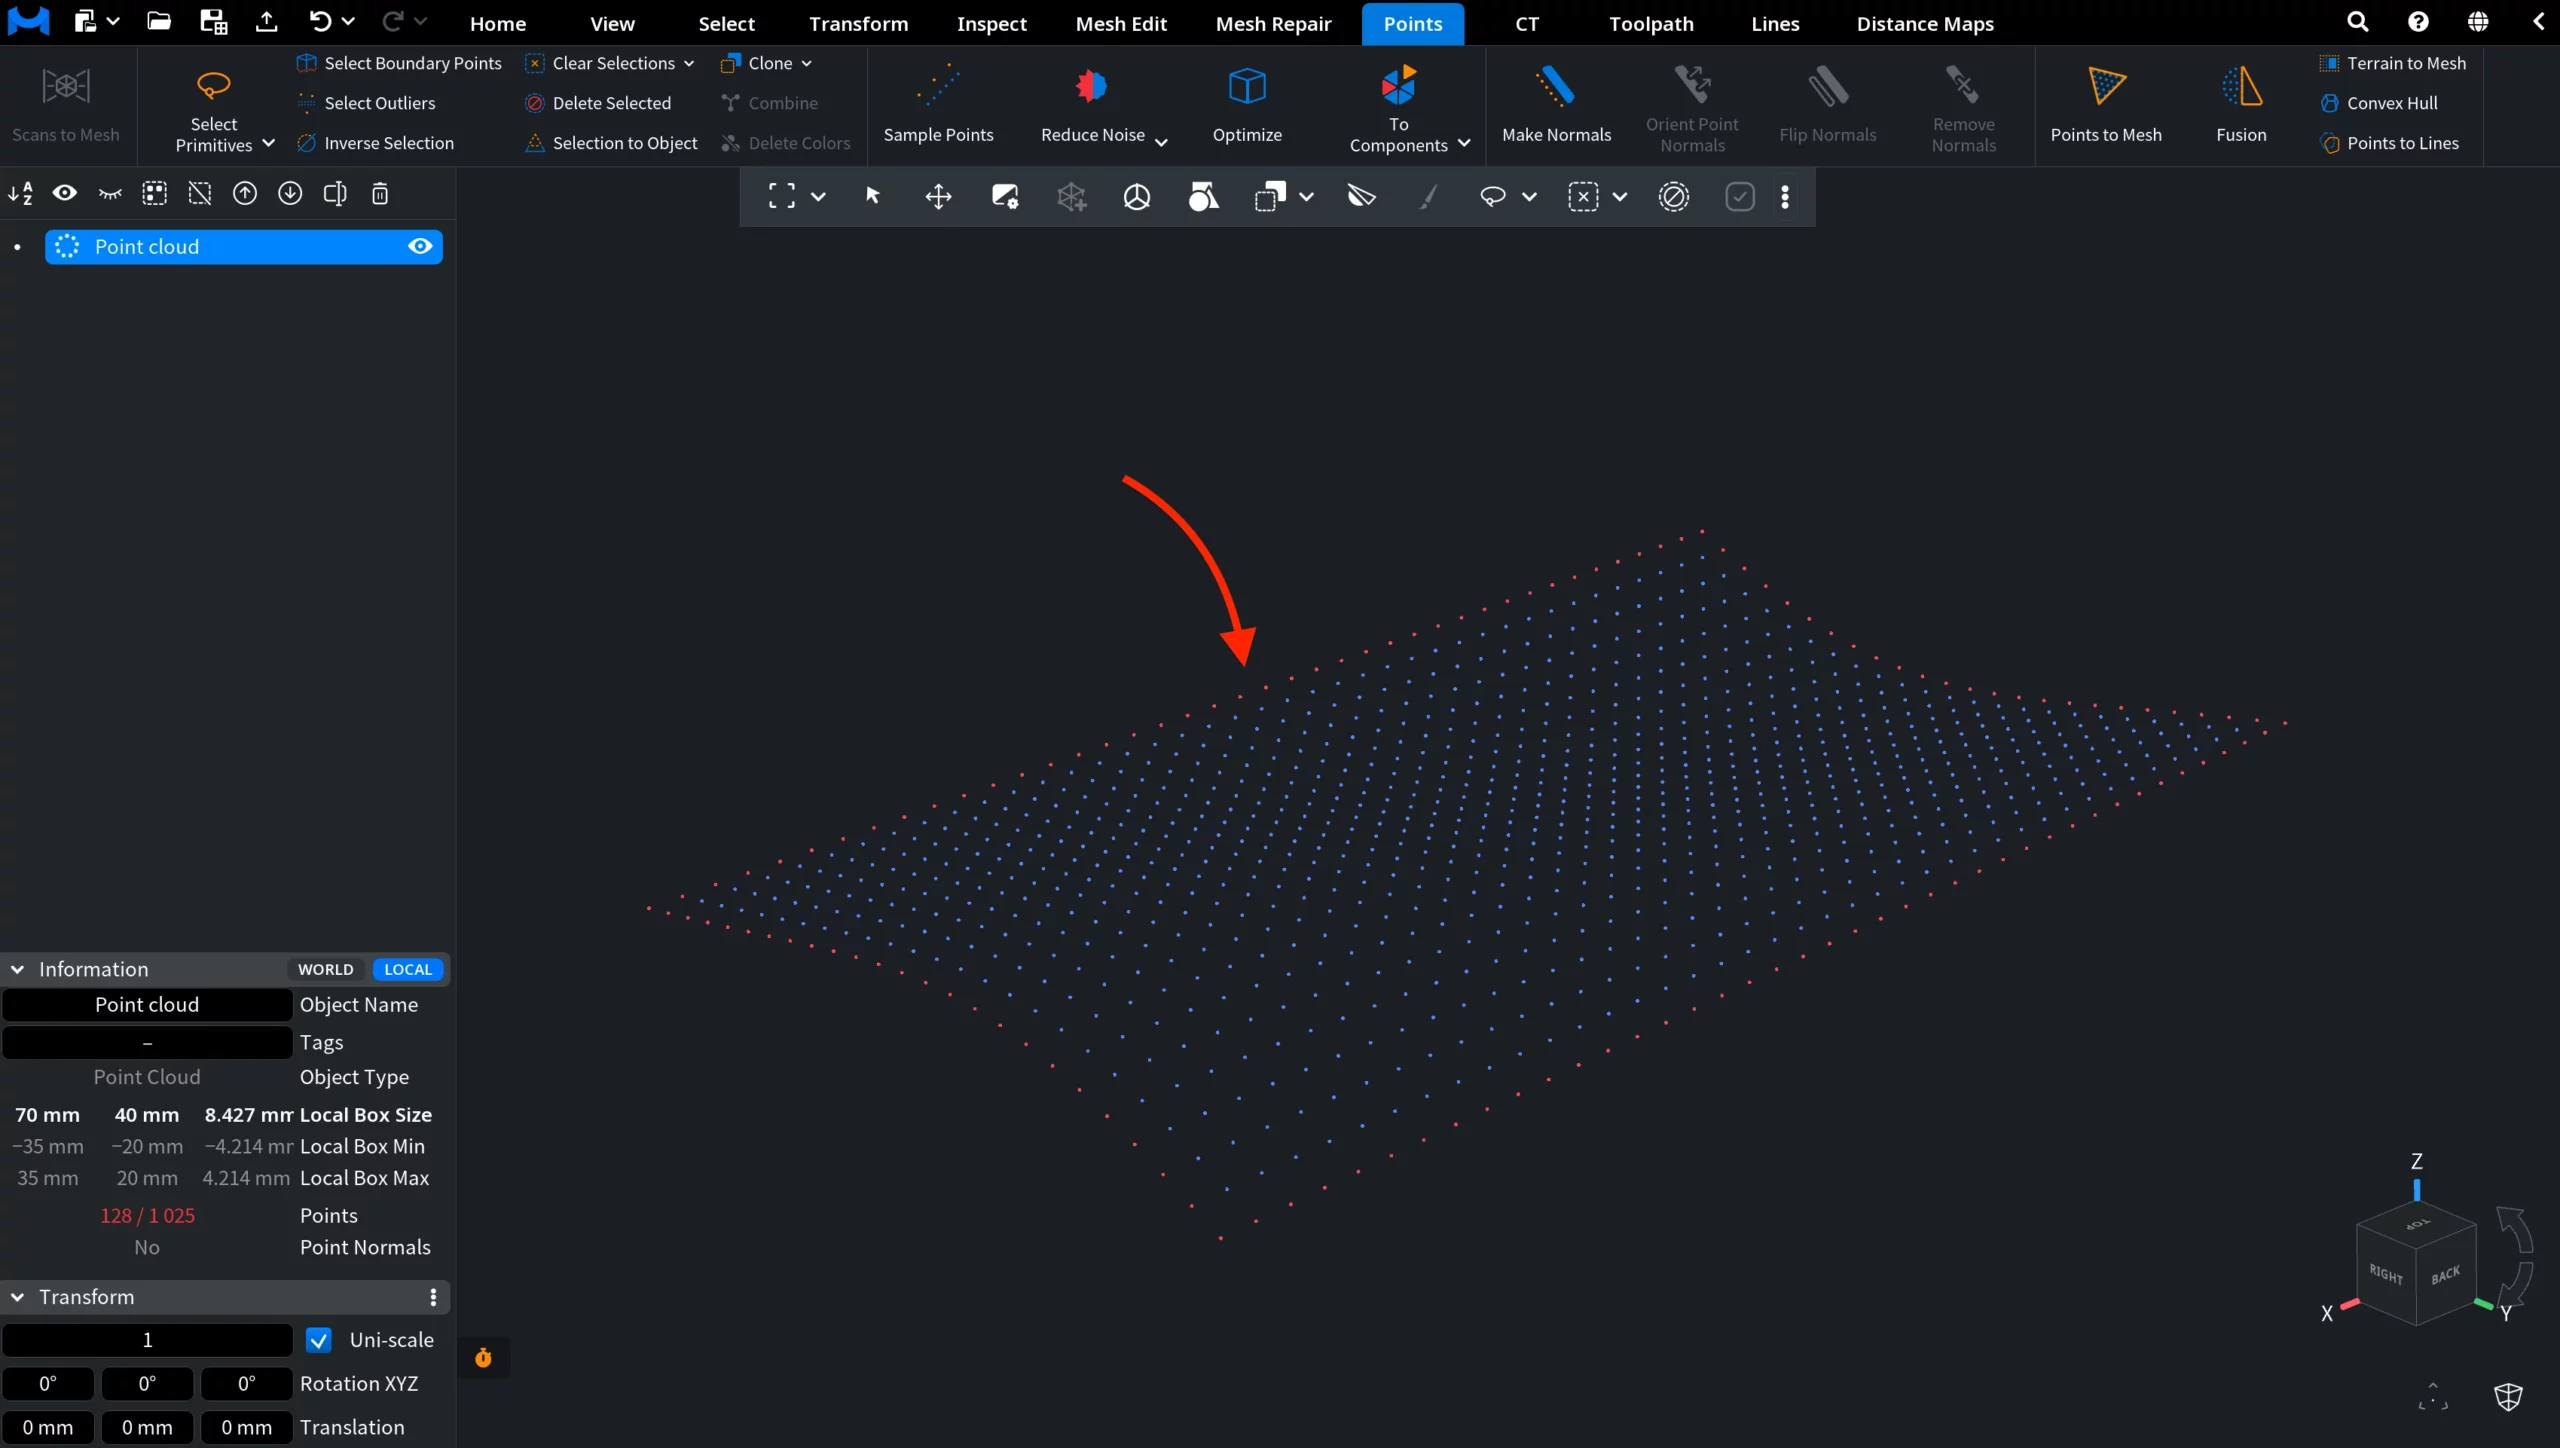Click the Undo arrow icon

[x=320, y=22]
